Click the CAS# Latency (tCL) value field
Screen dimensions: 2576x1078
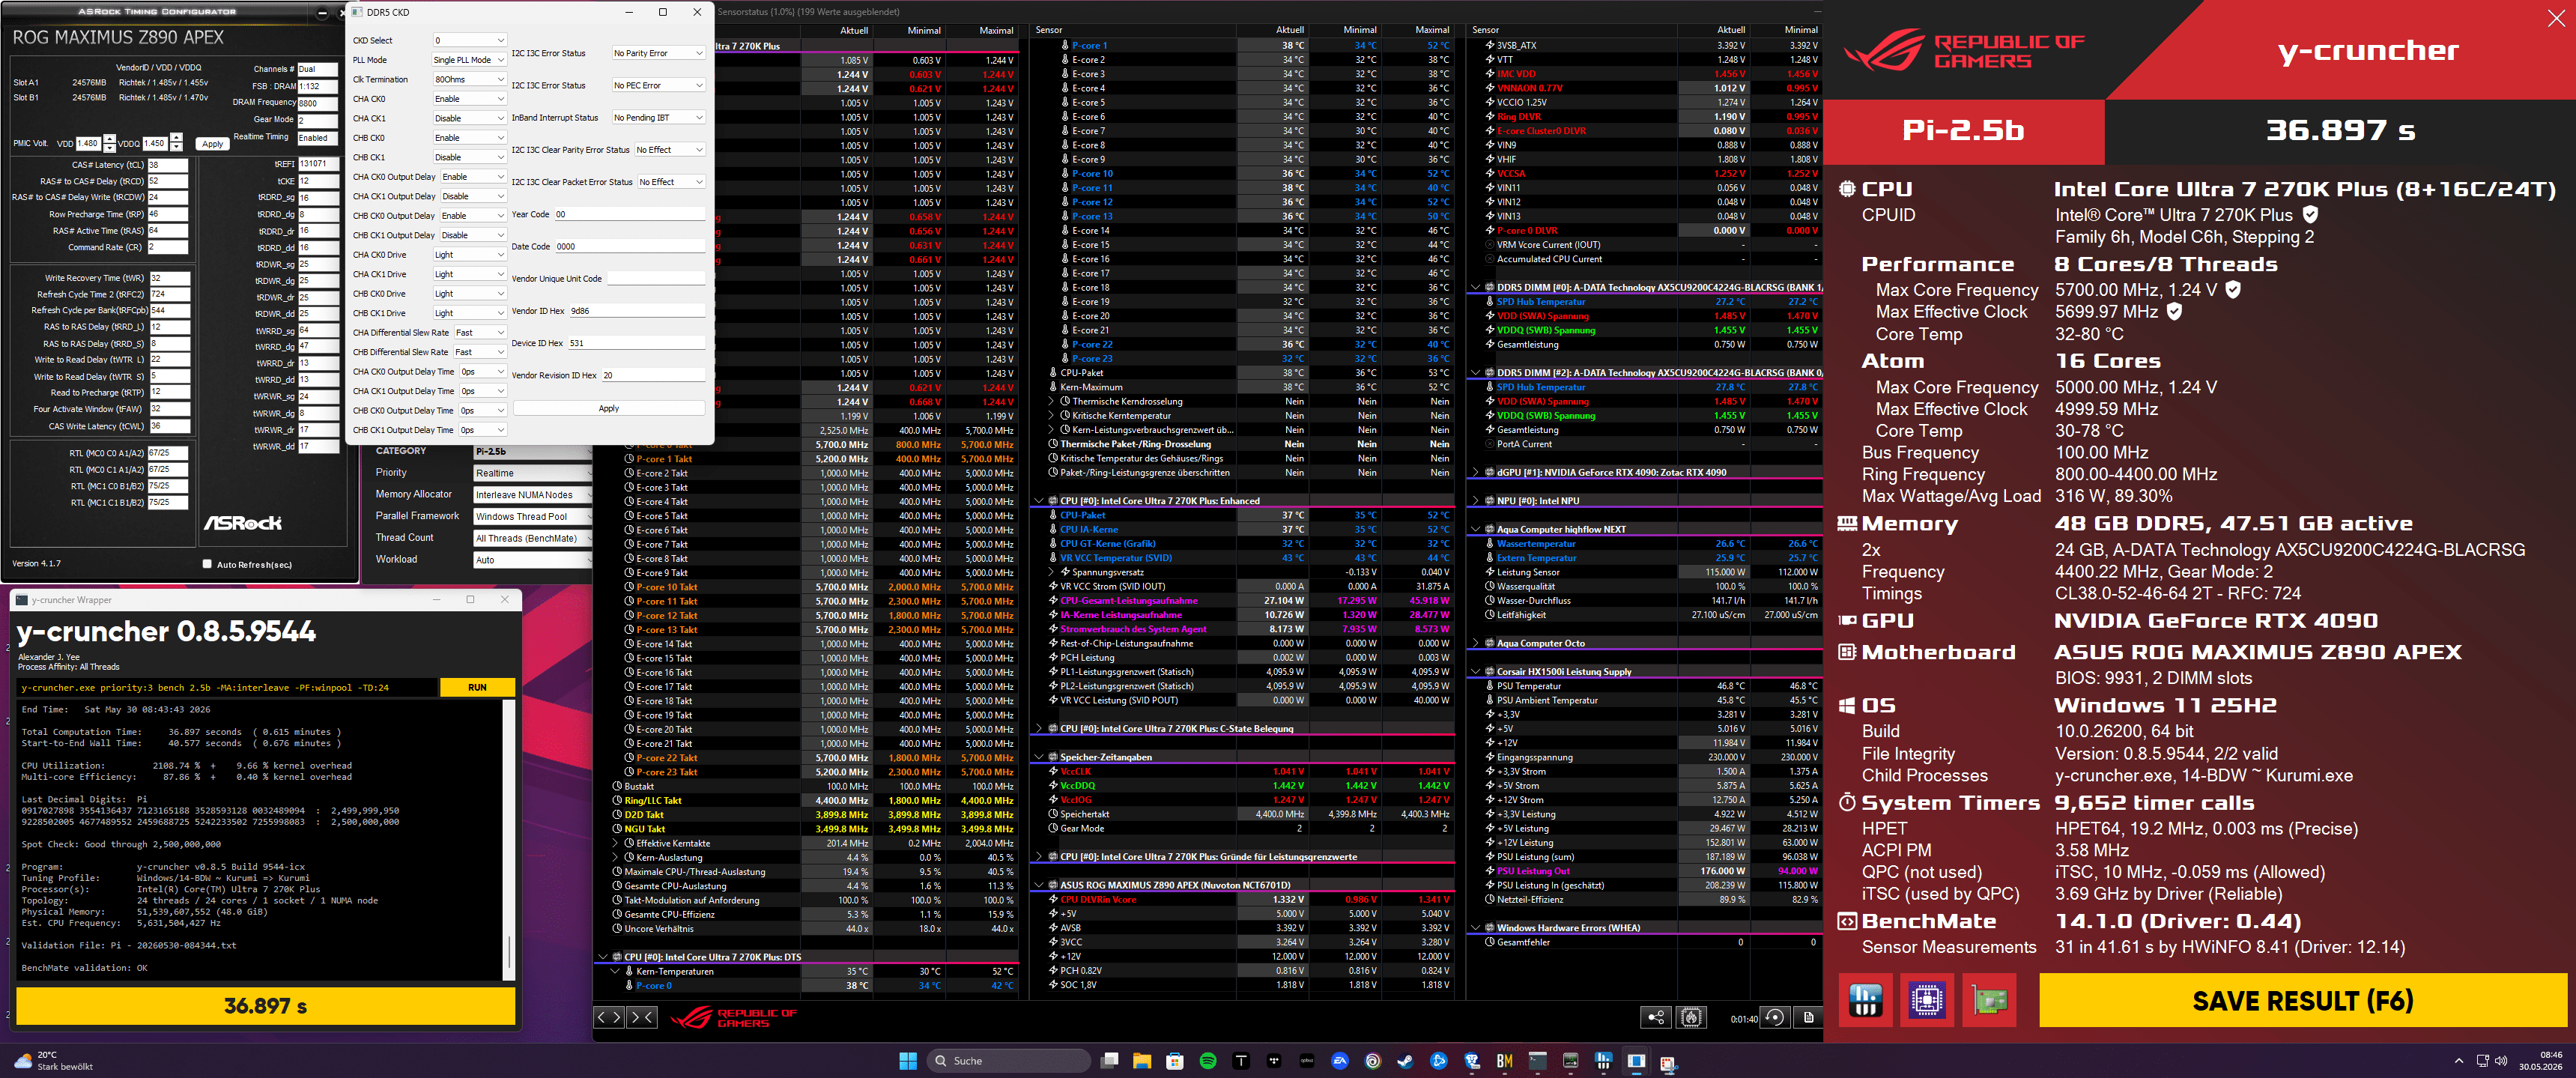click(168, 165)
